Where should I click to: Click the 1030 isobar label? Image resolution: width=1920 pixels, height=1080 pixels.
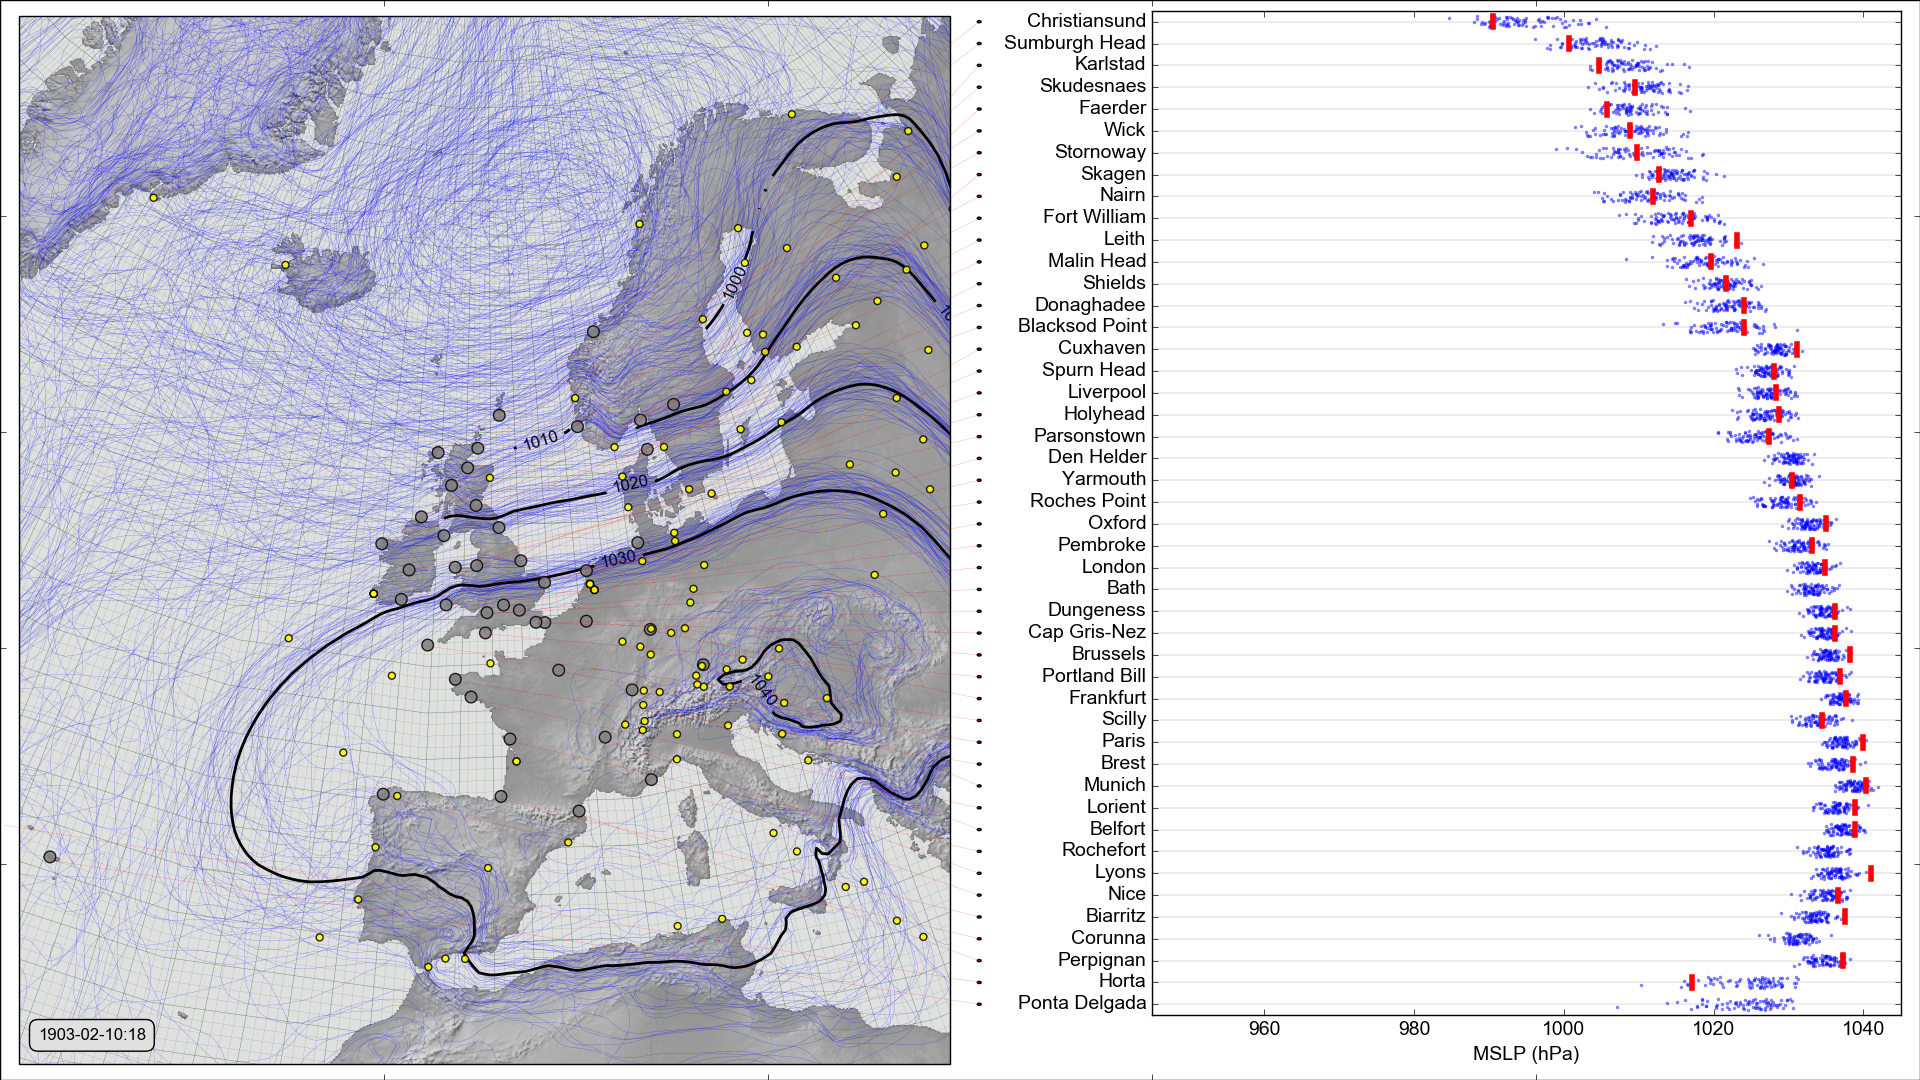(x=618, y=559)
